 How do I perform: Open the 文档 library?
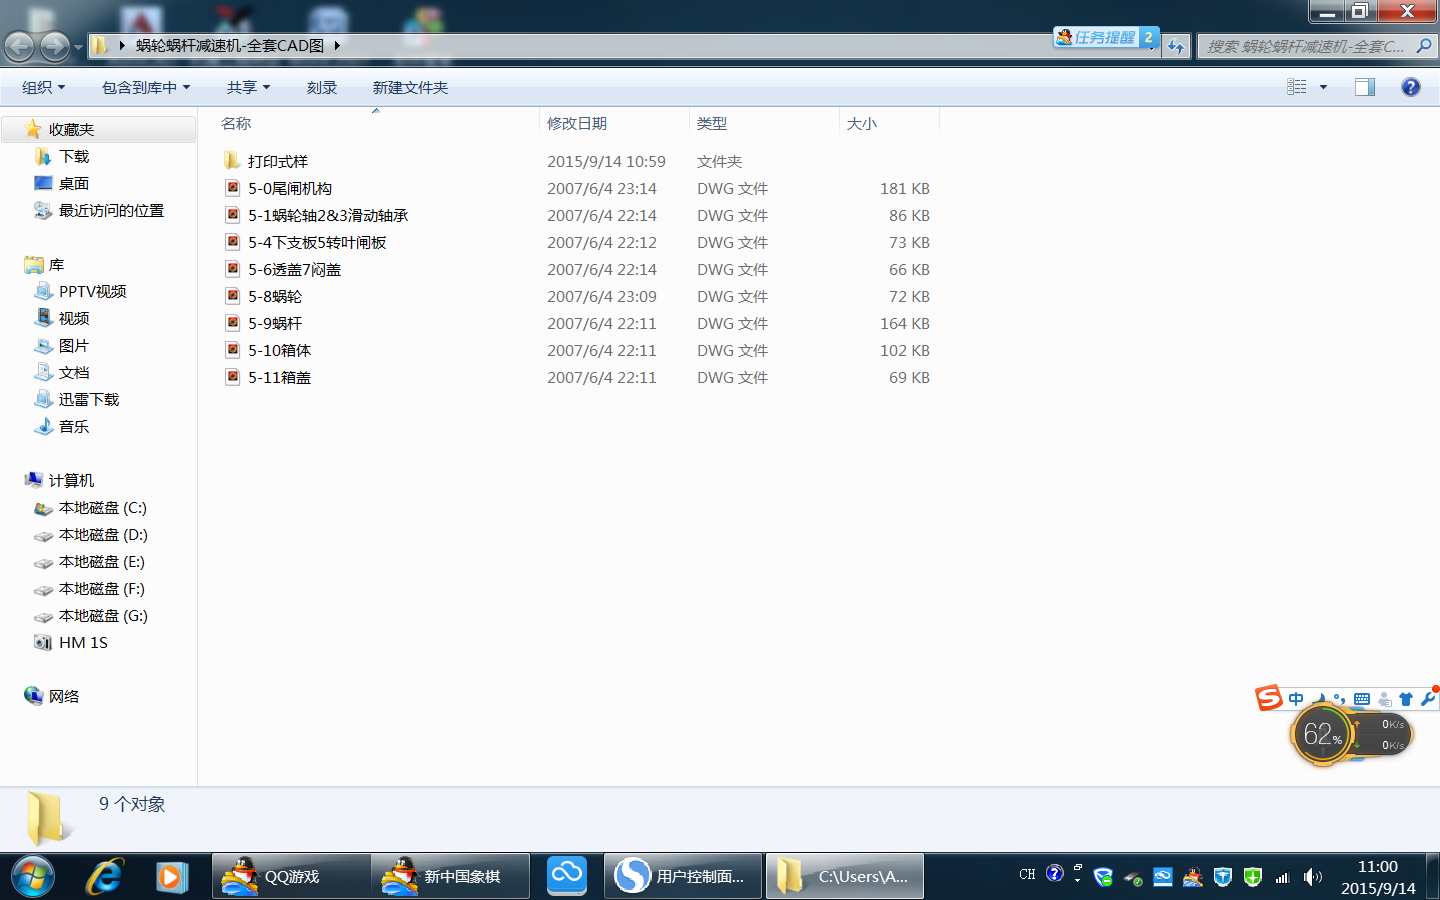(74, 373)
